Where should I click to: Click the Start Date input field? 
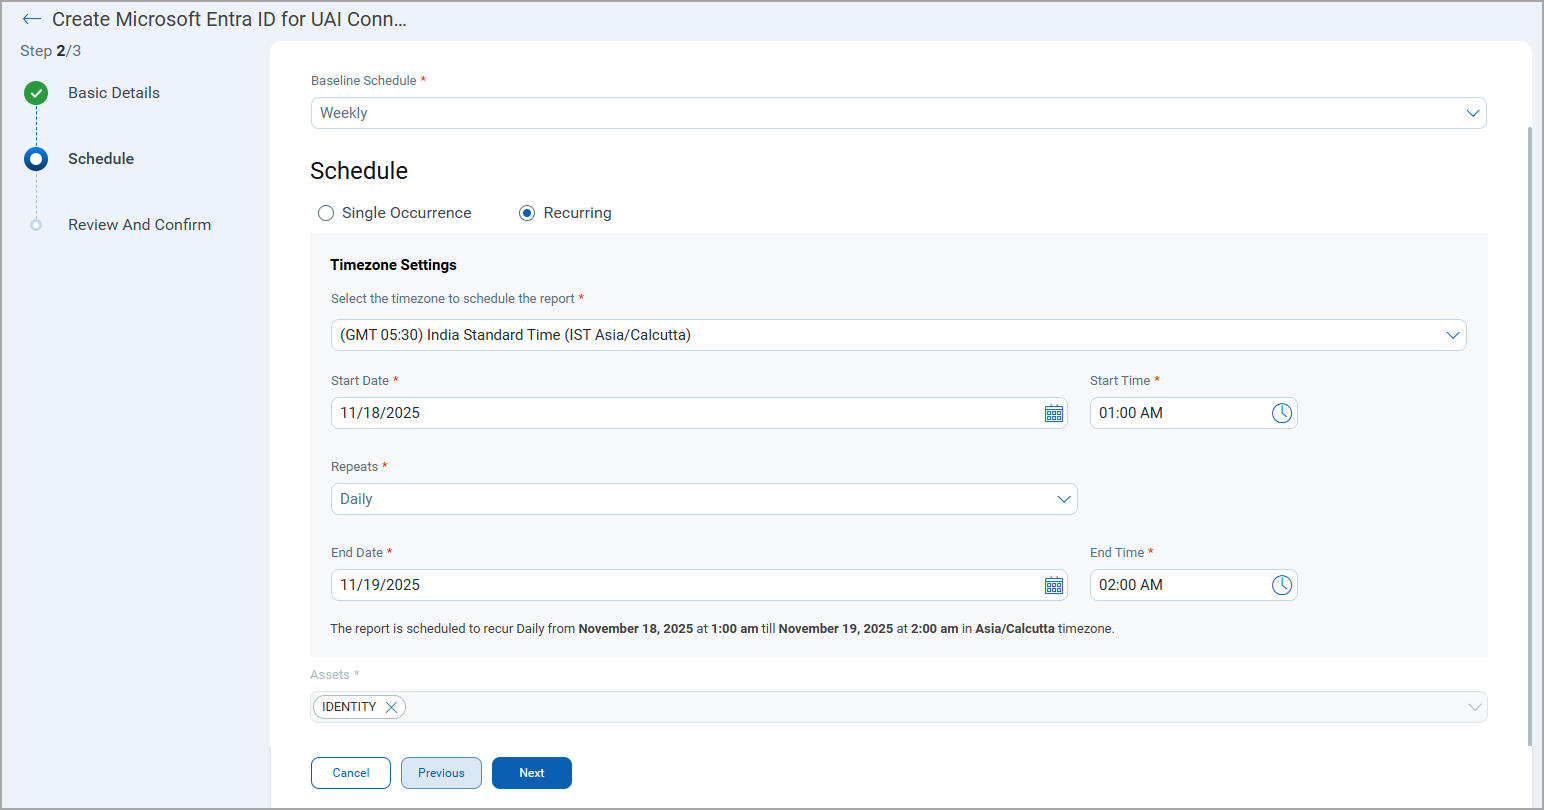[x=680, y=413]
